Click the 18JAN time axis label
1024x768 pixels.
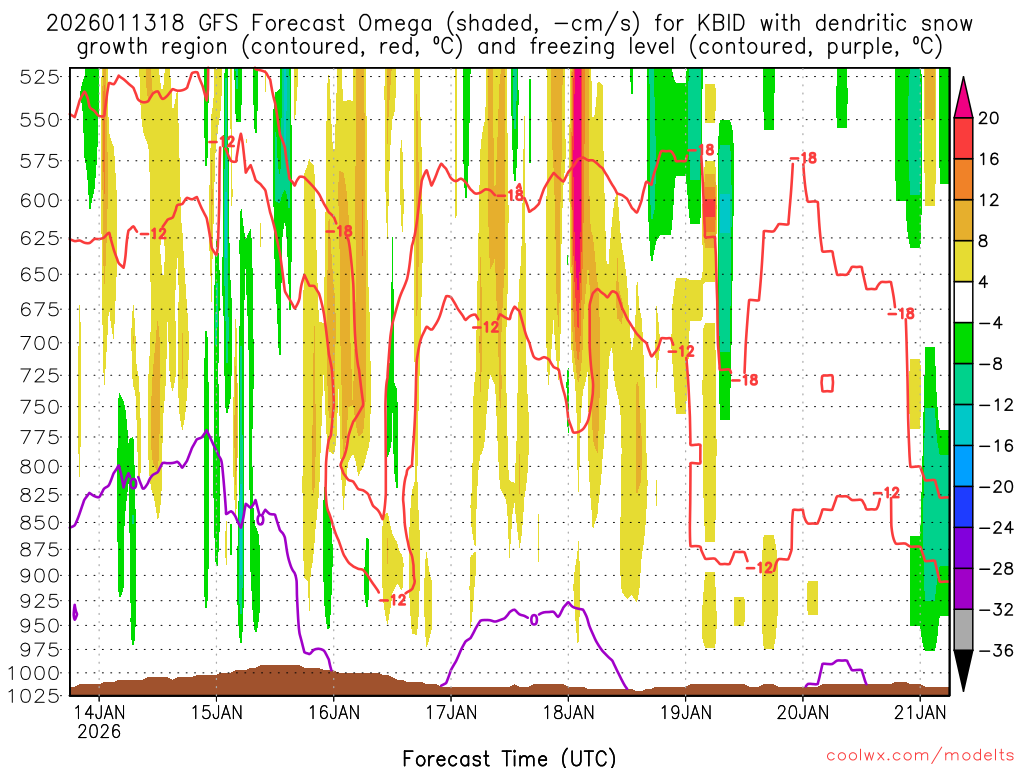569,711
